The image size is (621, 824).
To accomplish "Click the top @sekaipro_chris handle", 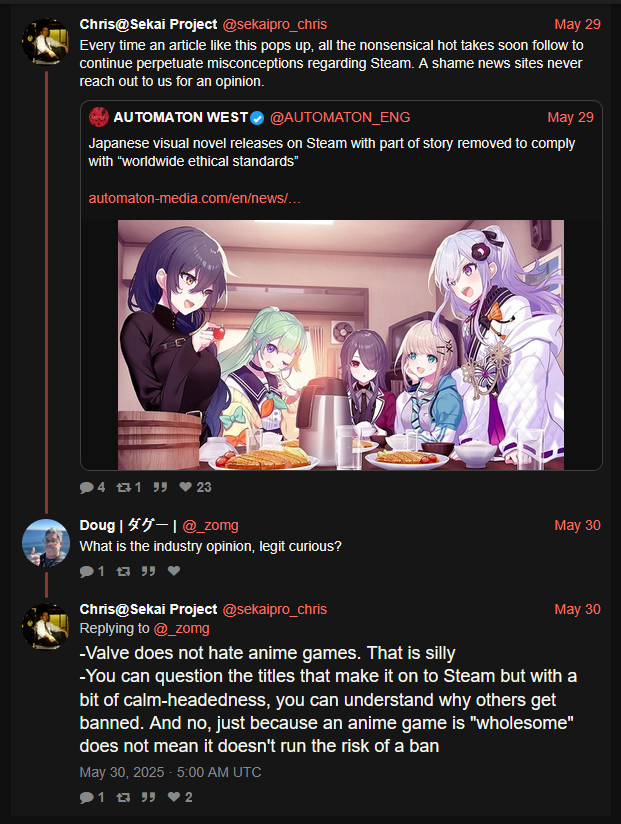I will pos(275,24).
